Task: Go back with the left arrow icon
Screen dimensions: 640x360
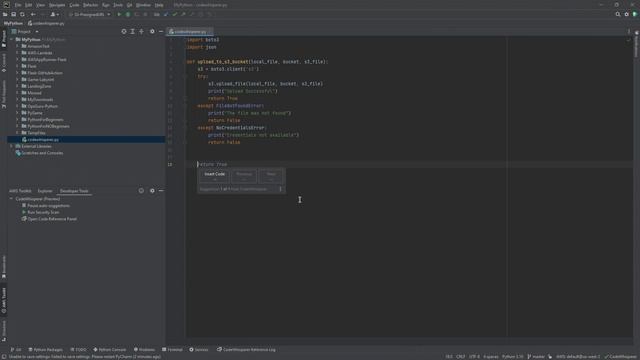Action: [x=33, y=14]
